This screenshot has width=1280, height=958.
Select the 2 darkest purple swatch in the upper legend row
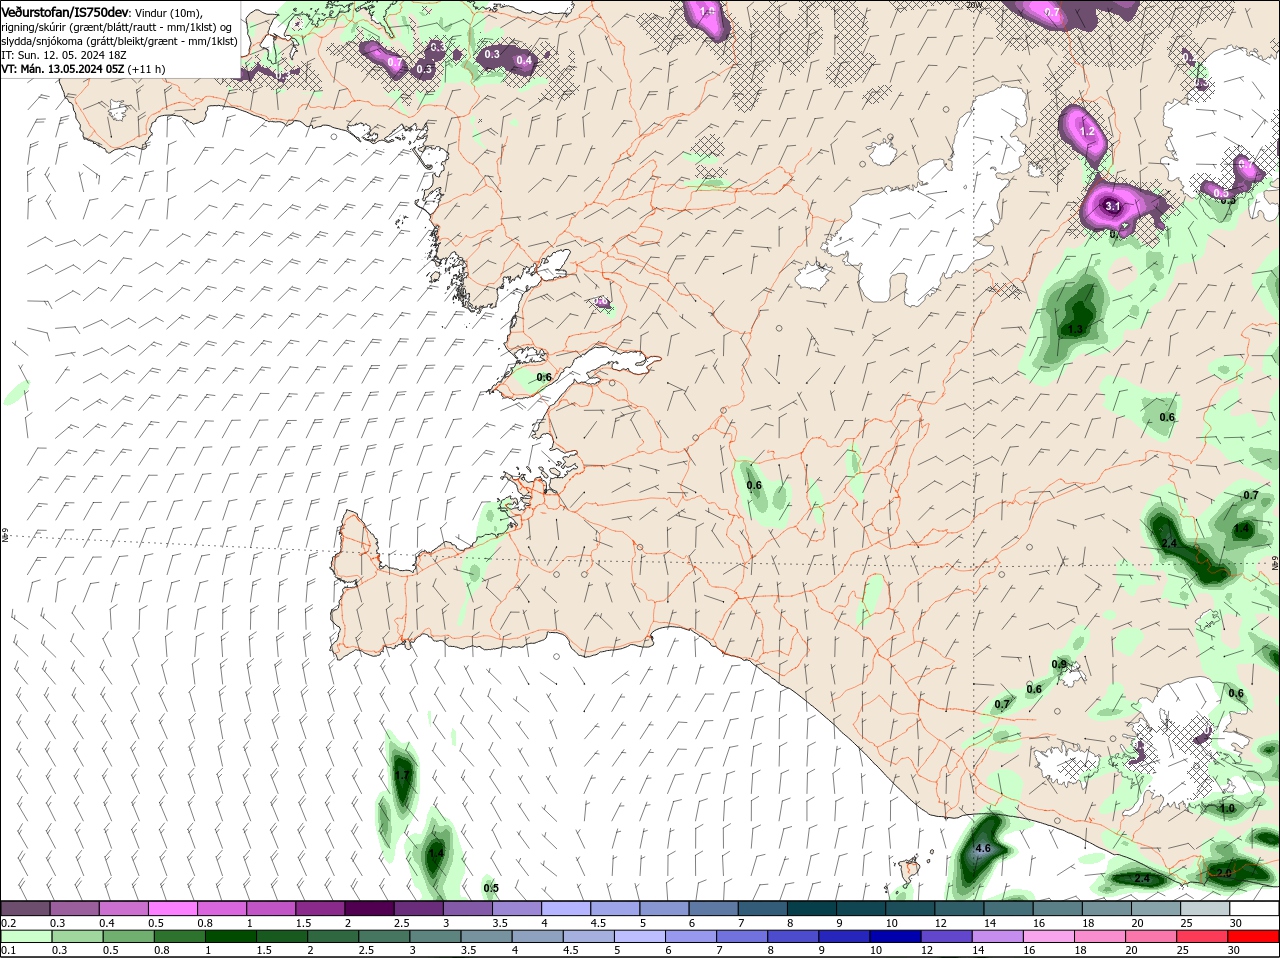[368, 908]
